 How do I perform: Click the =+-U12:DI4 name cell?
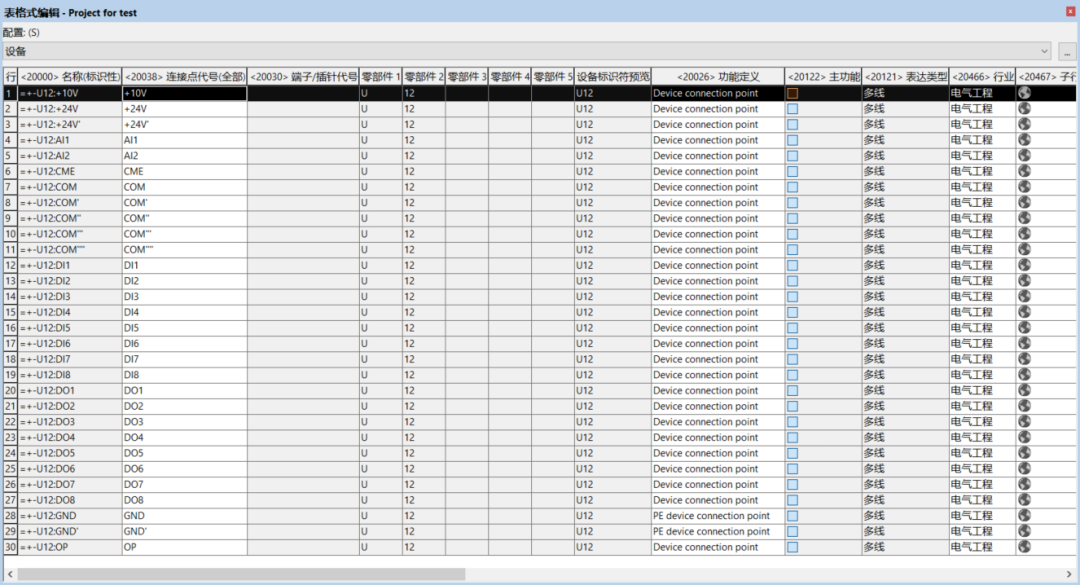(x=70, y=312)
